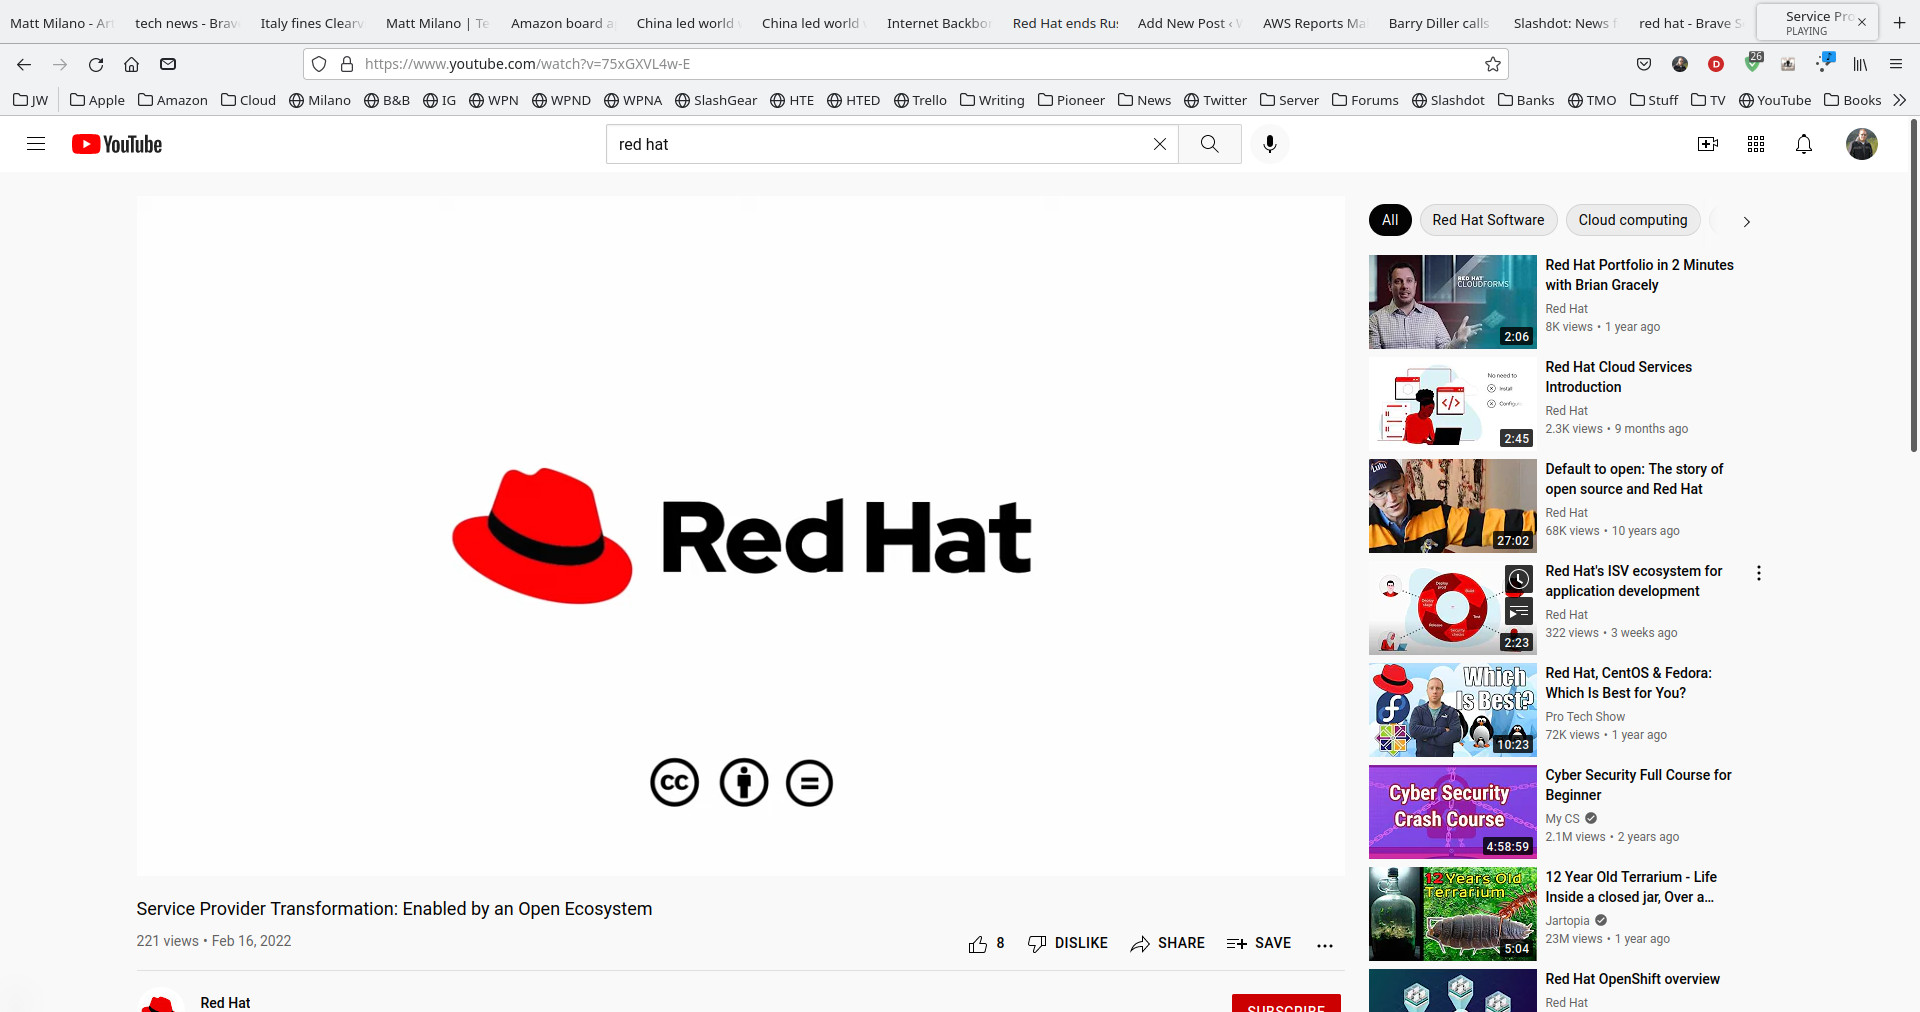Open 12 Year Old Terrarium video title
The image size is (1920, 1012).
point(1631,887)
